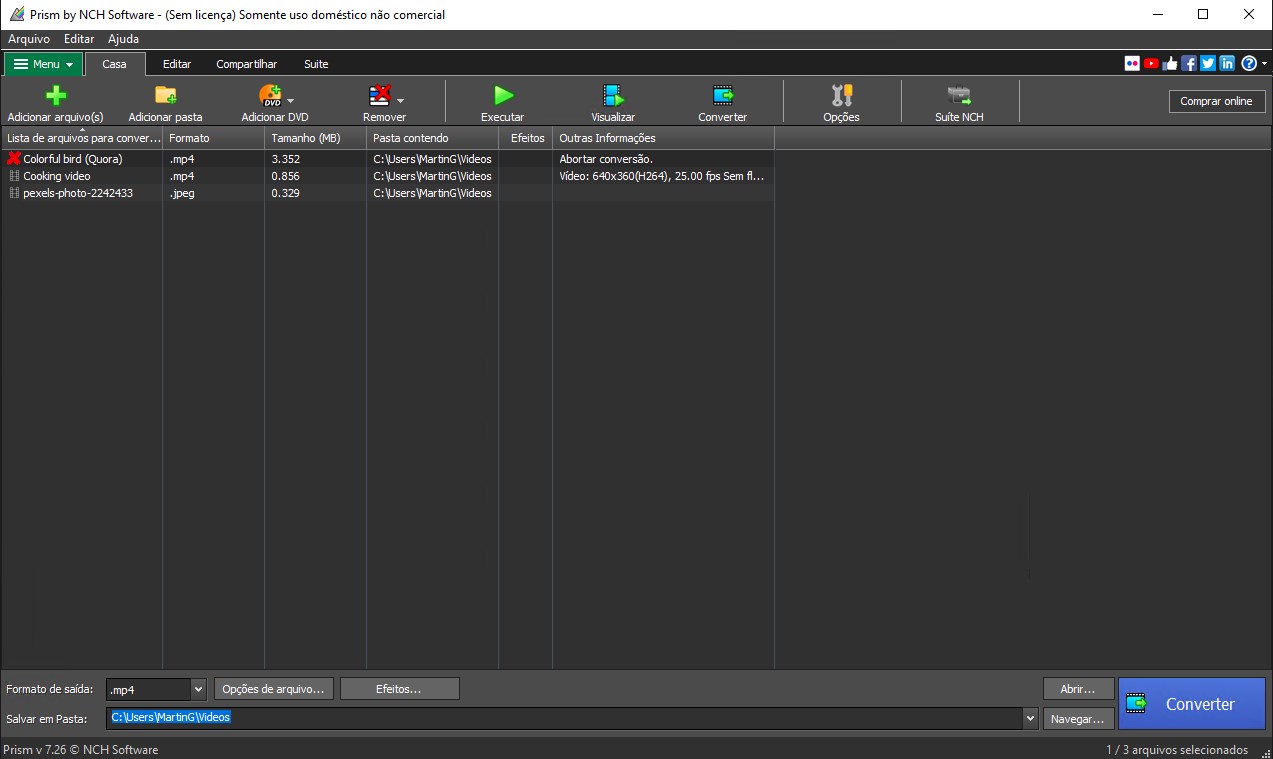
Task: Sort by the Efeitos column header
Action: [525, 138]
